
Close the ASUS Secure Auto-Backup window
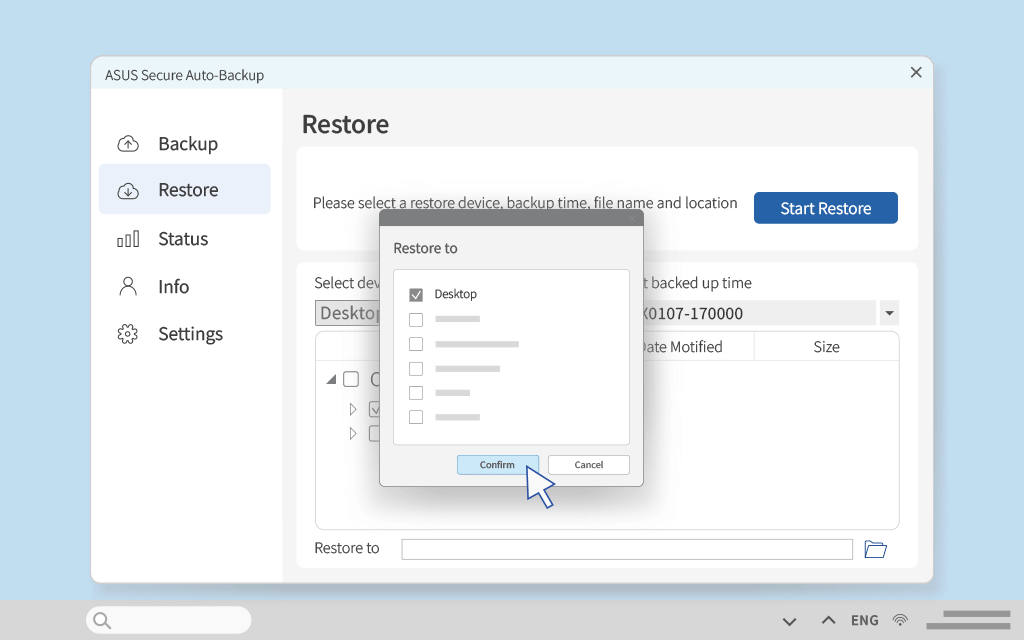pyautogui.click(x=916, y=72)
